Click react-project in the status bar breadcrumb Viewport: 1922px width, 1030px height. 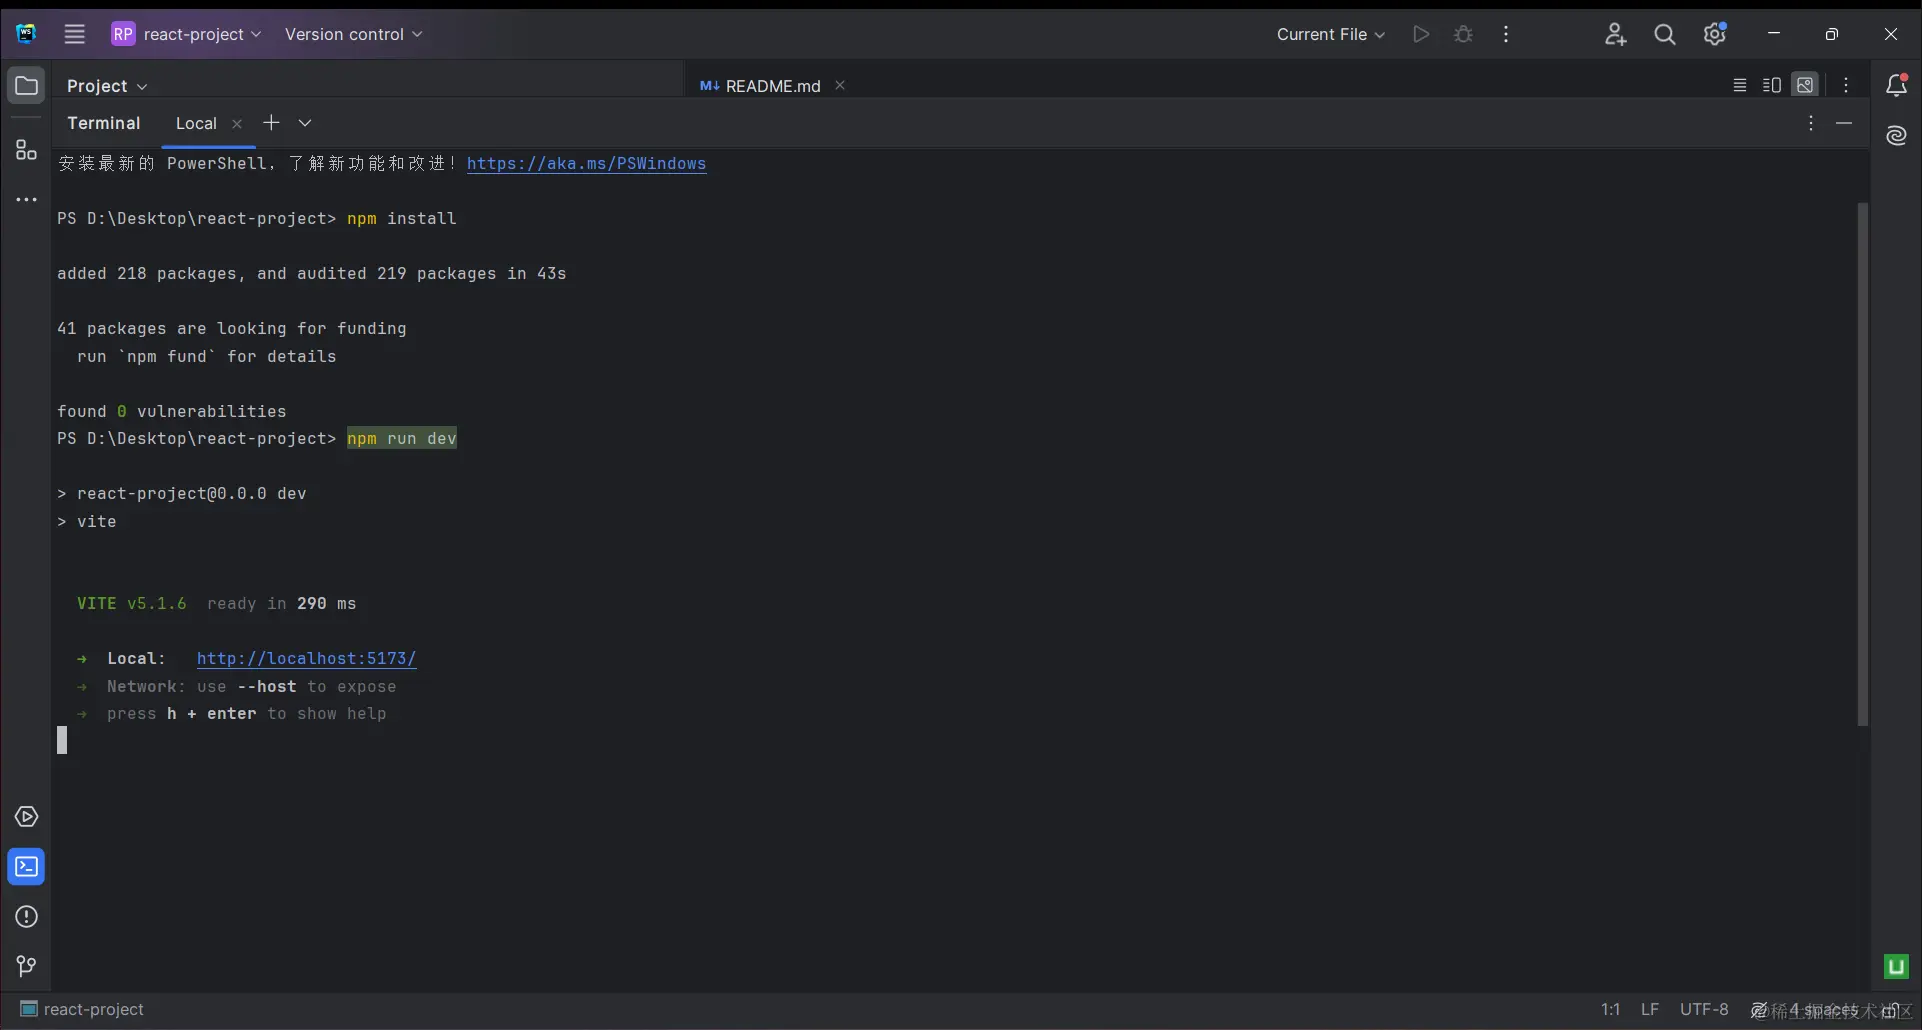point(82,1009)
